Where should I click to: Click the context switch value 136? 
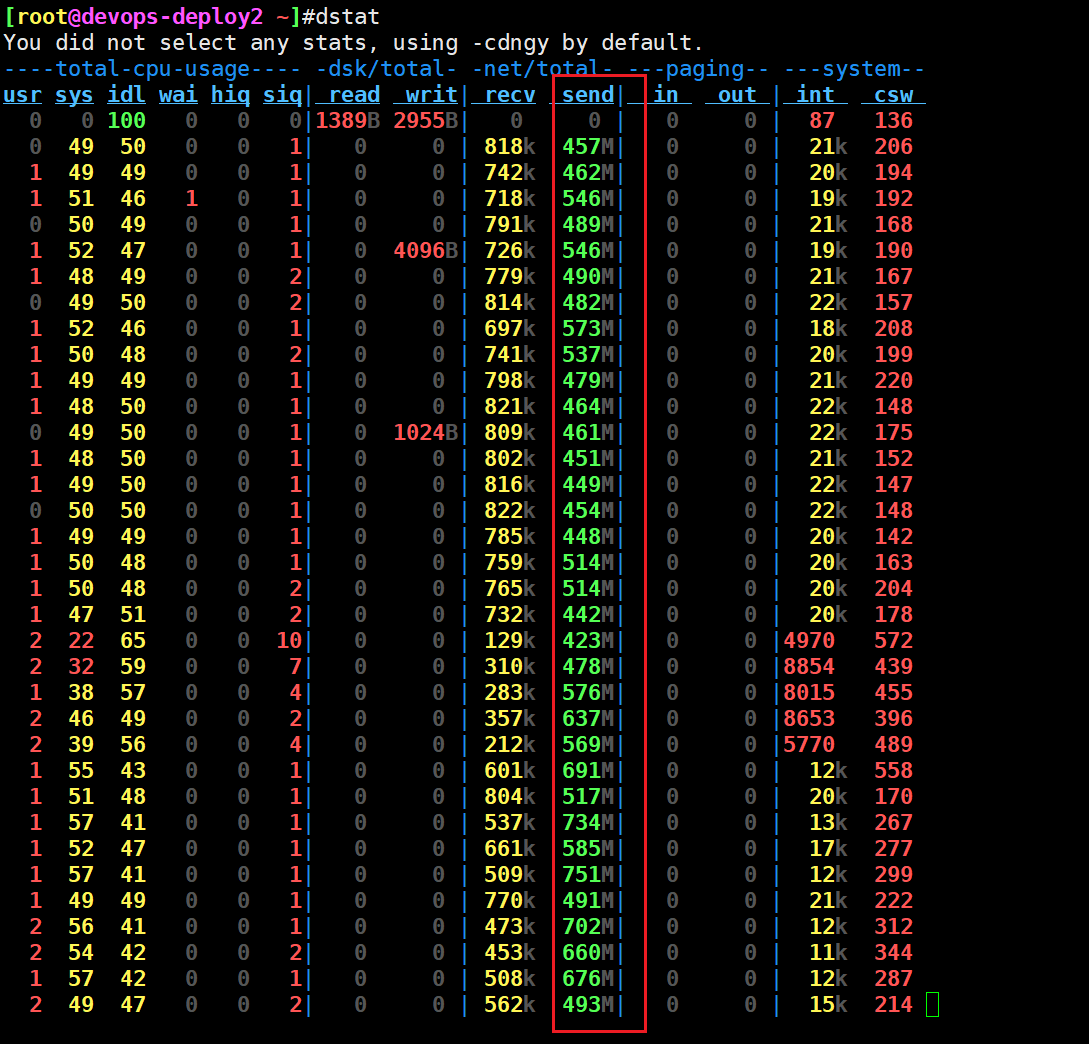[894, 121]
